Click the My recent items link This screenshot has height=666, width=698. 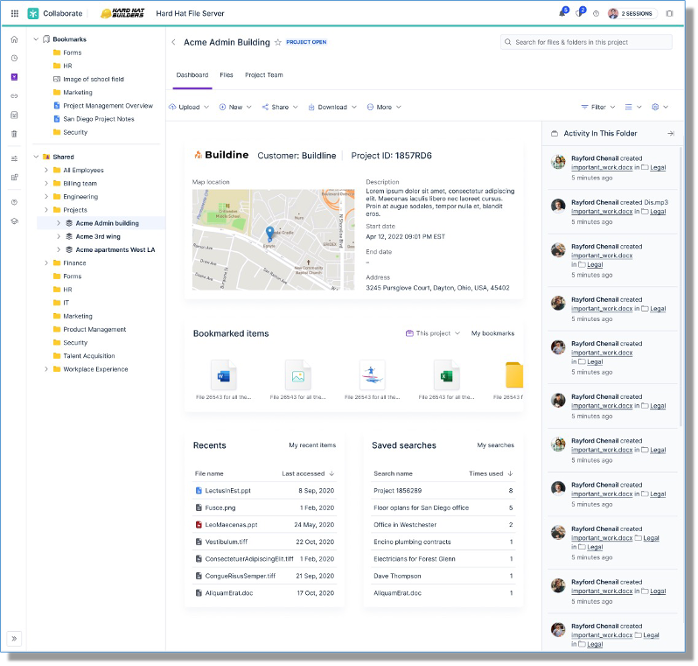(x=312, y=445)
